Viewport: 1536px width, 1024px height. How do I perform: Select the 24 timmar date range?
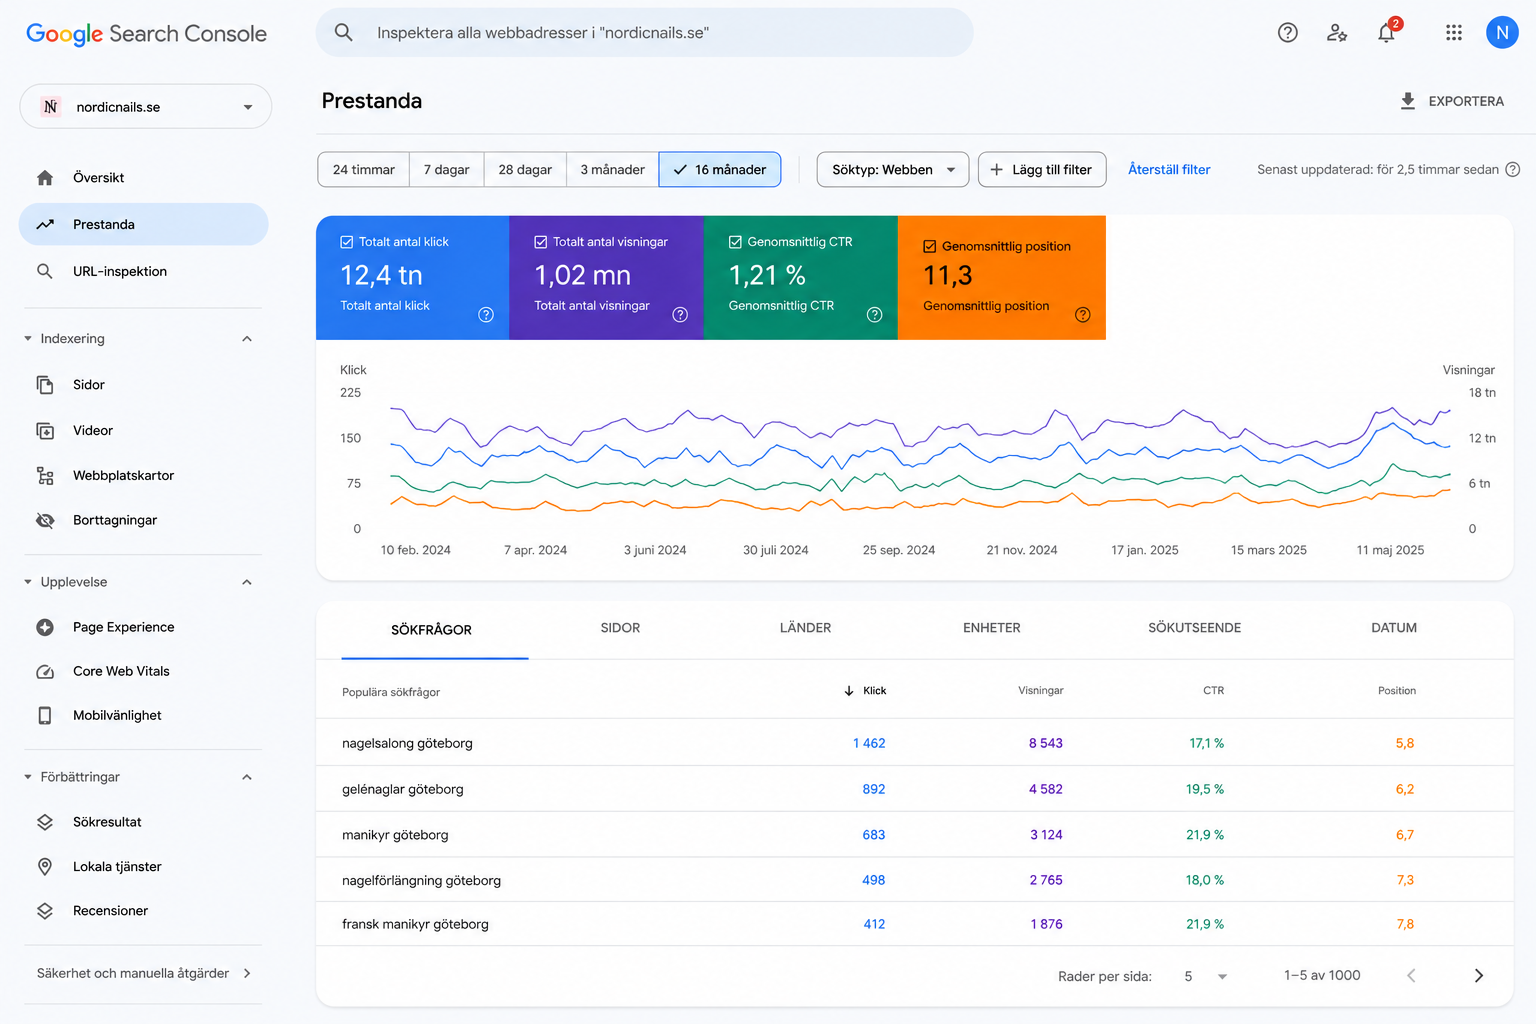364,170
